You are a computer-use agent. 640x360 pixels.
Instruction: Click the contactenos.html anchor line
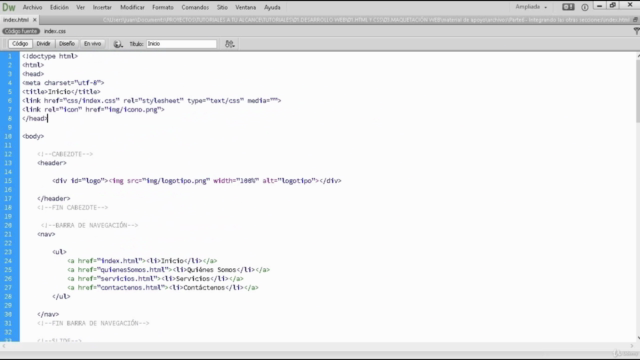[163, 288]
